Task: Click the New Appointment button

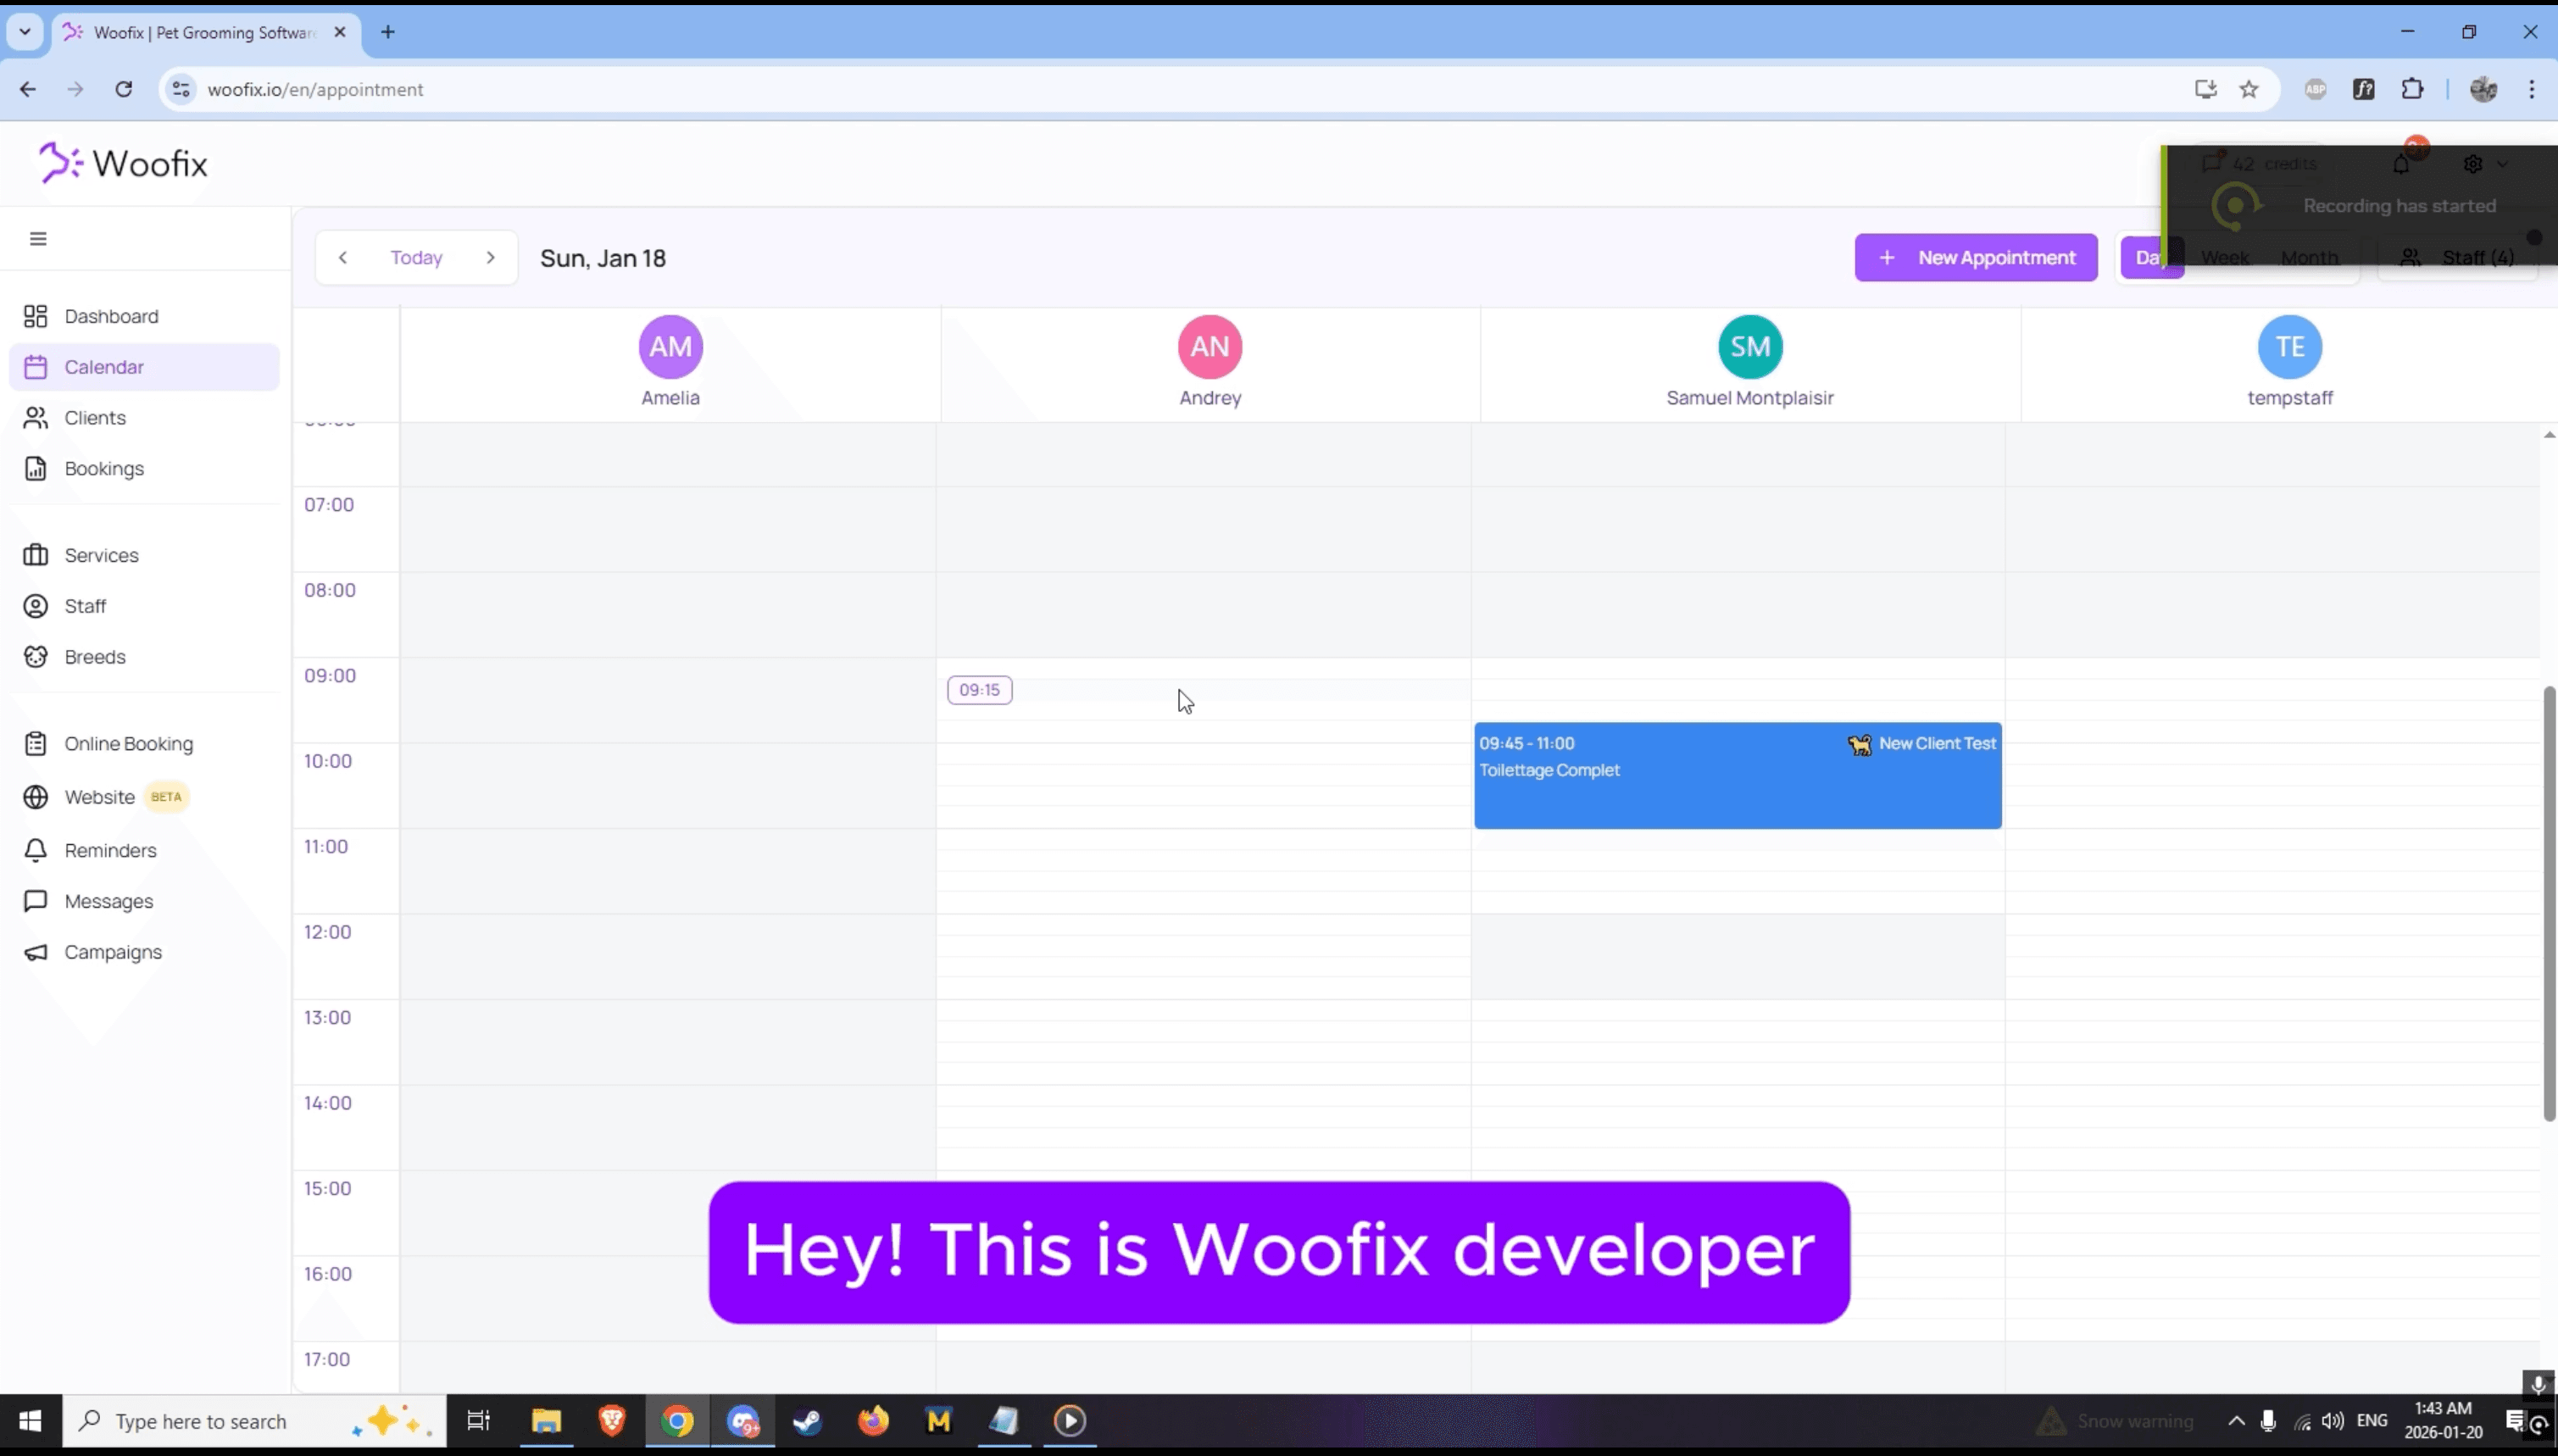Action: [x=1975, y=257]
